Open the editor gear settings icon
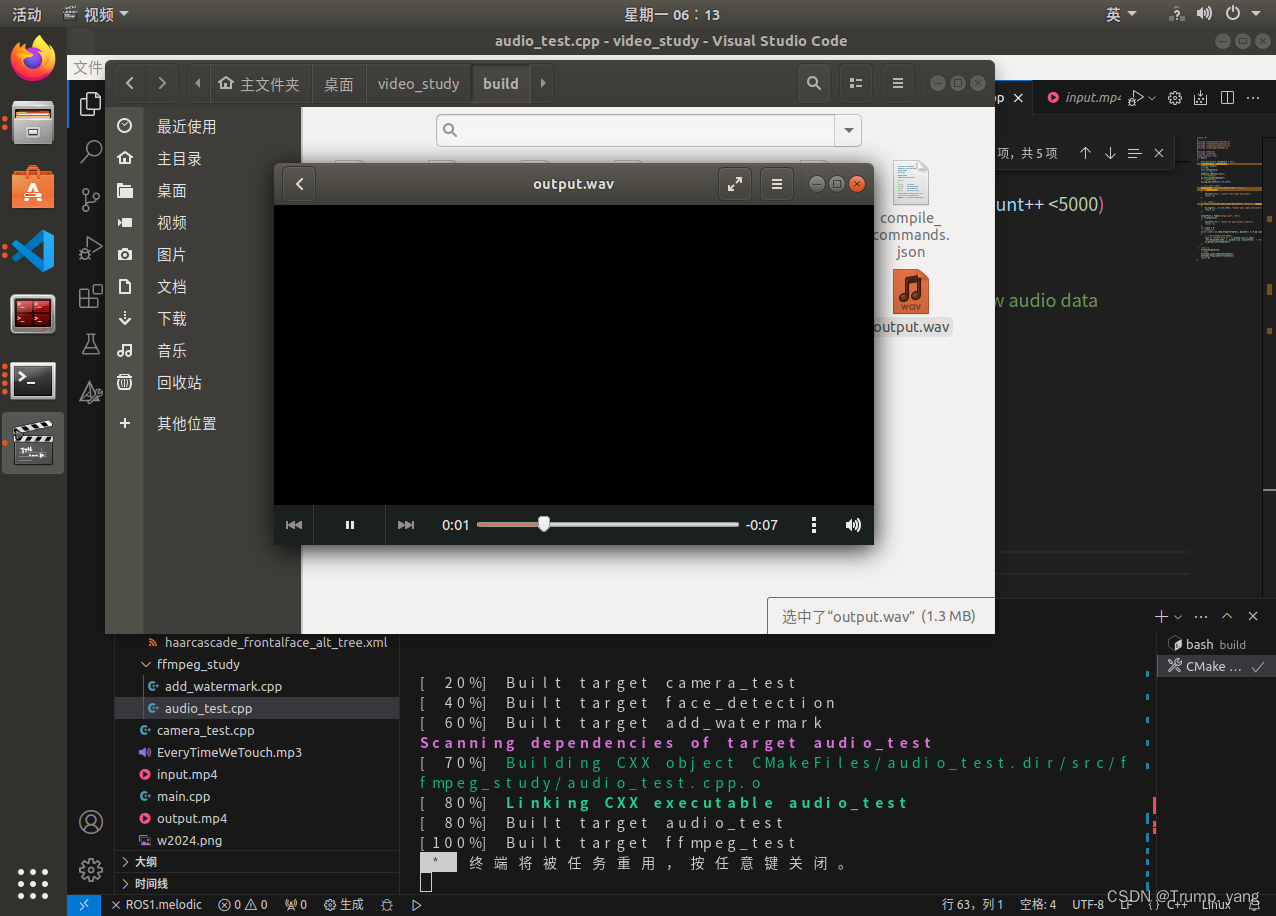Image resolution: width=1276 pixels, height=916 pixels. click(x=1175, y=98)
